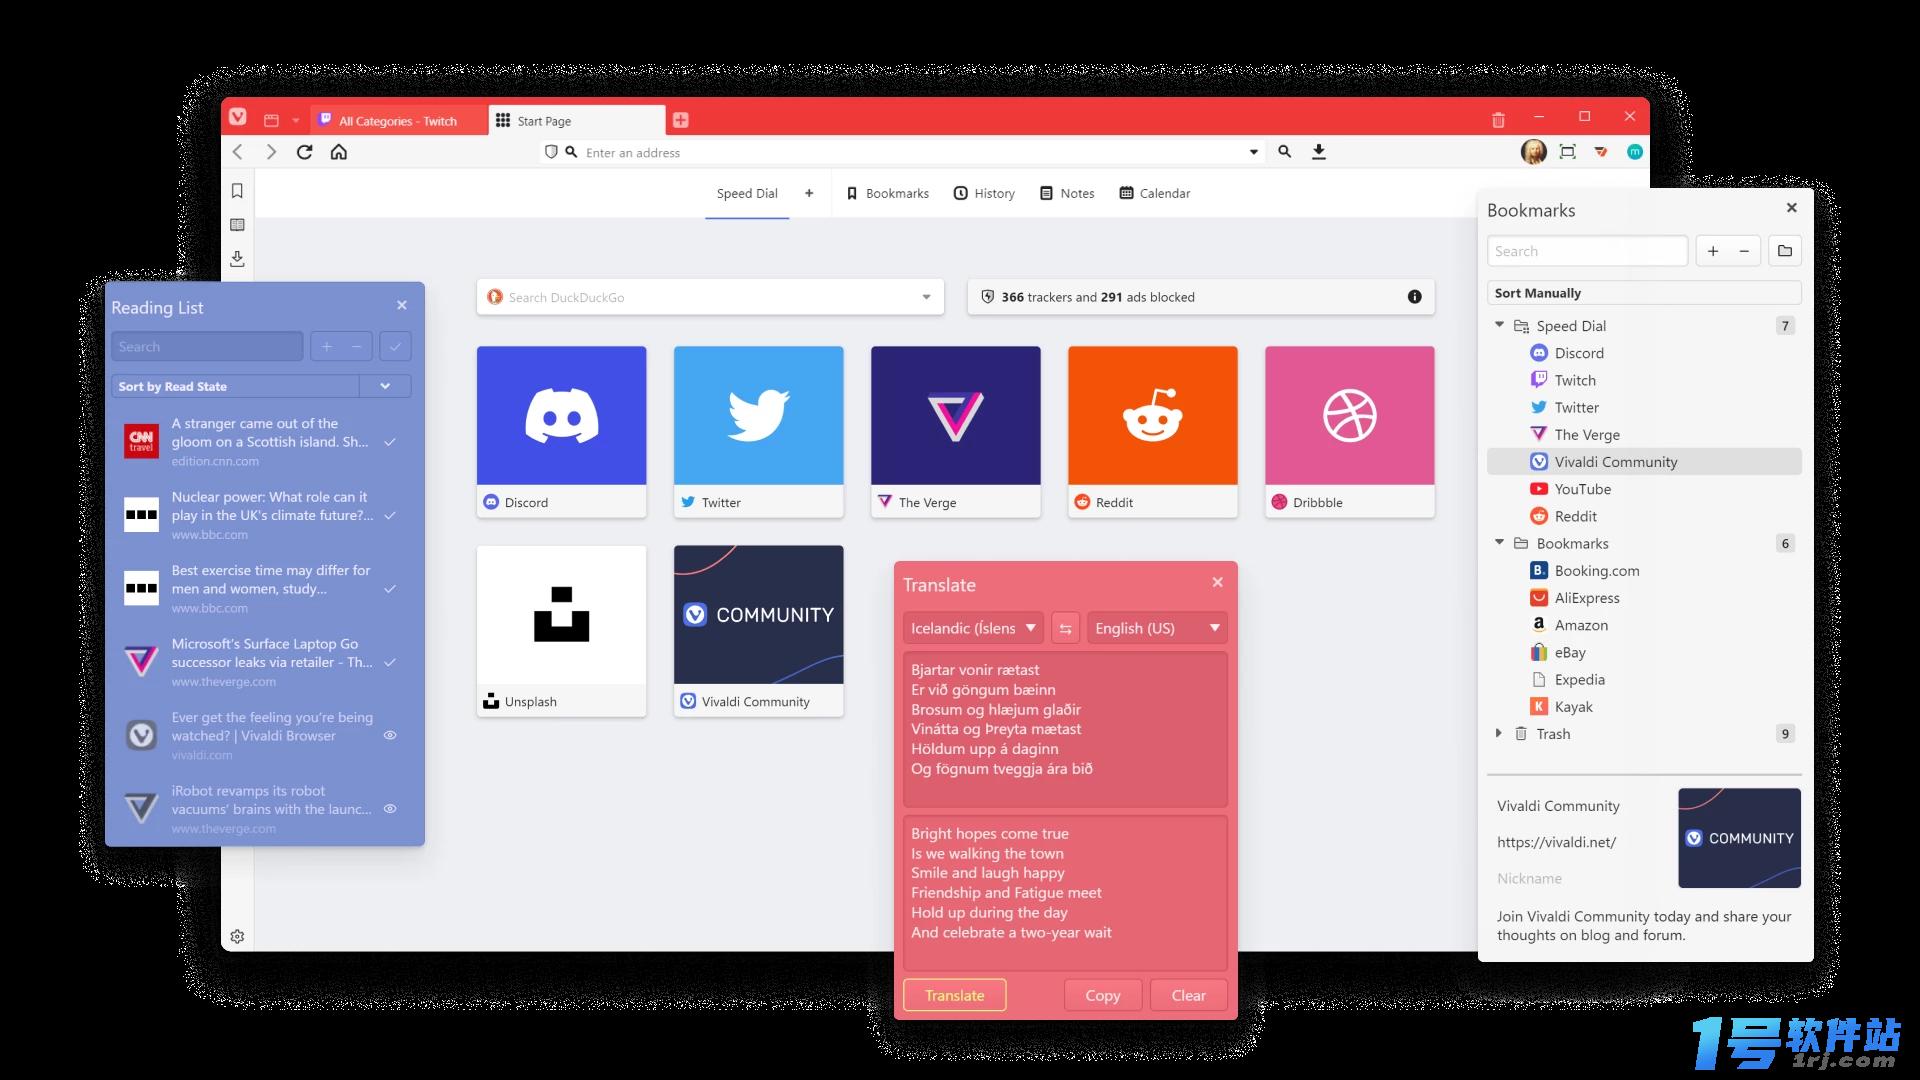Screen dimensions: 1920x1080
Task: Click the tracker/shield protection icon in address bar
Action: coord(550,152)
